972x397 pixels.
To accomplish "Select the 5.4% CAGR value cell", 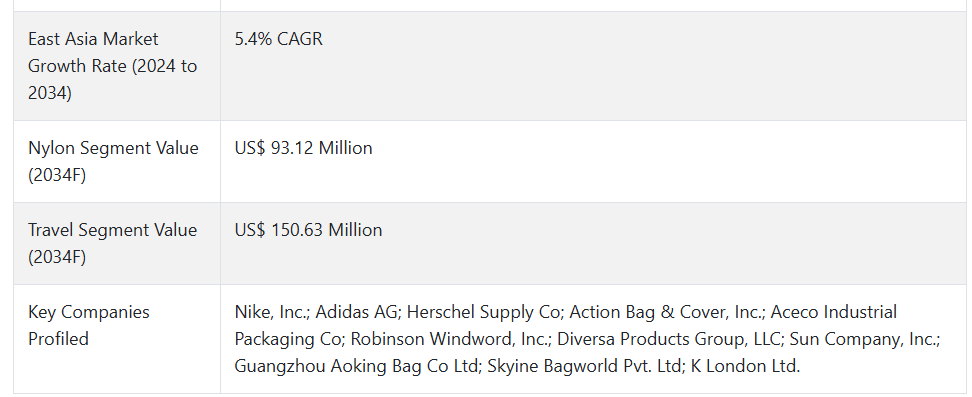I will pos(278,38).
